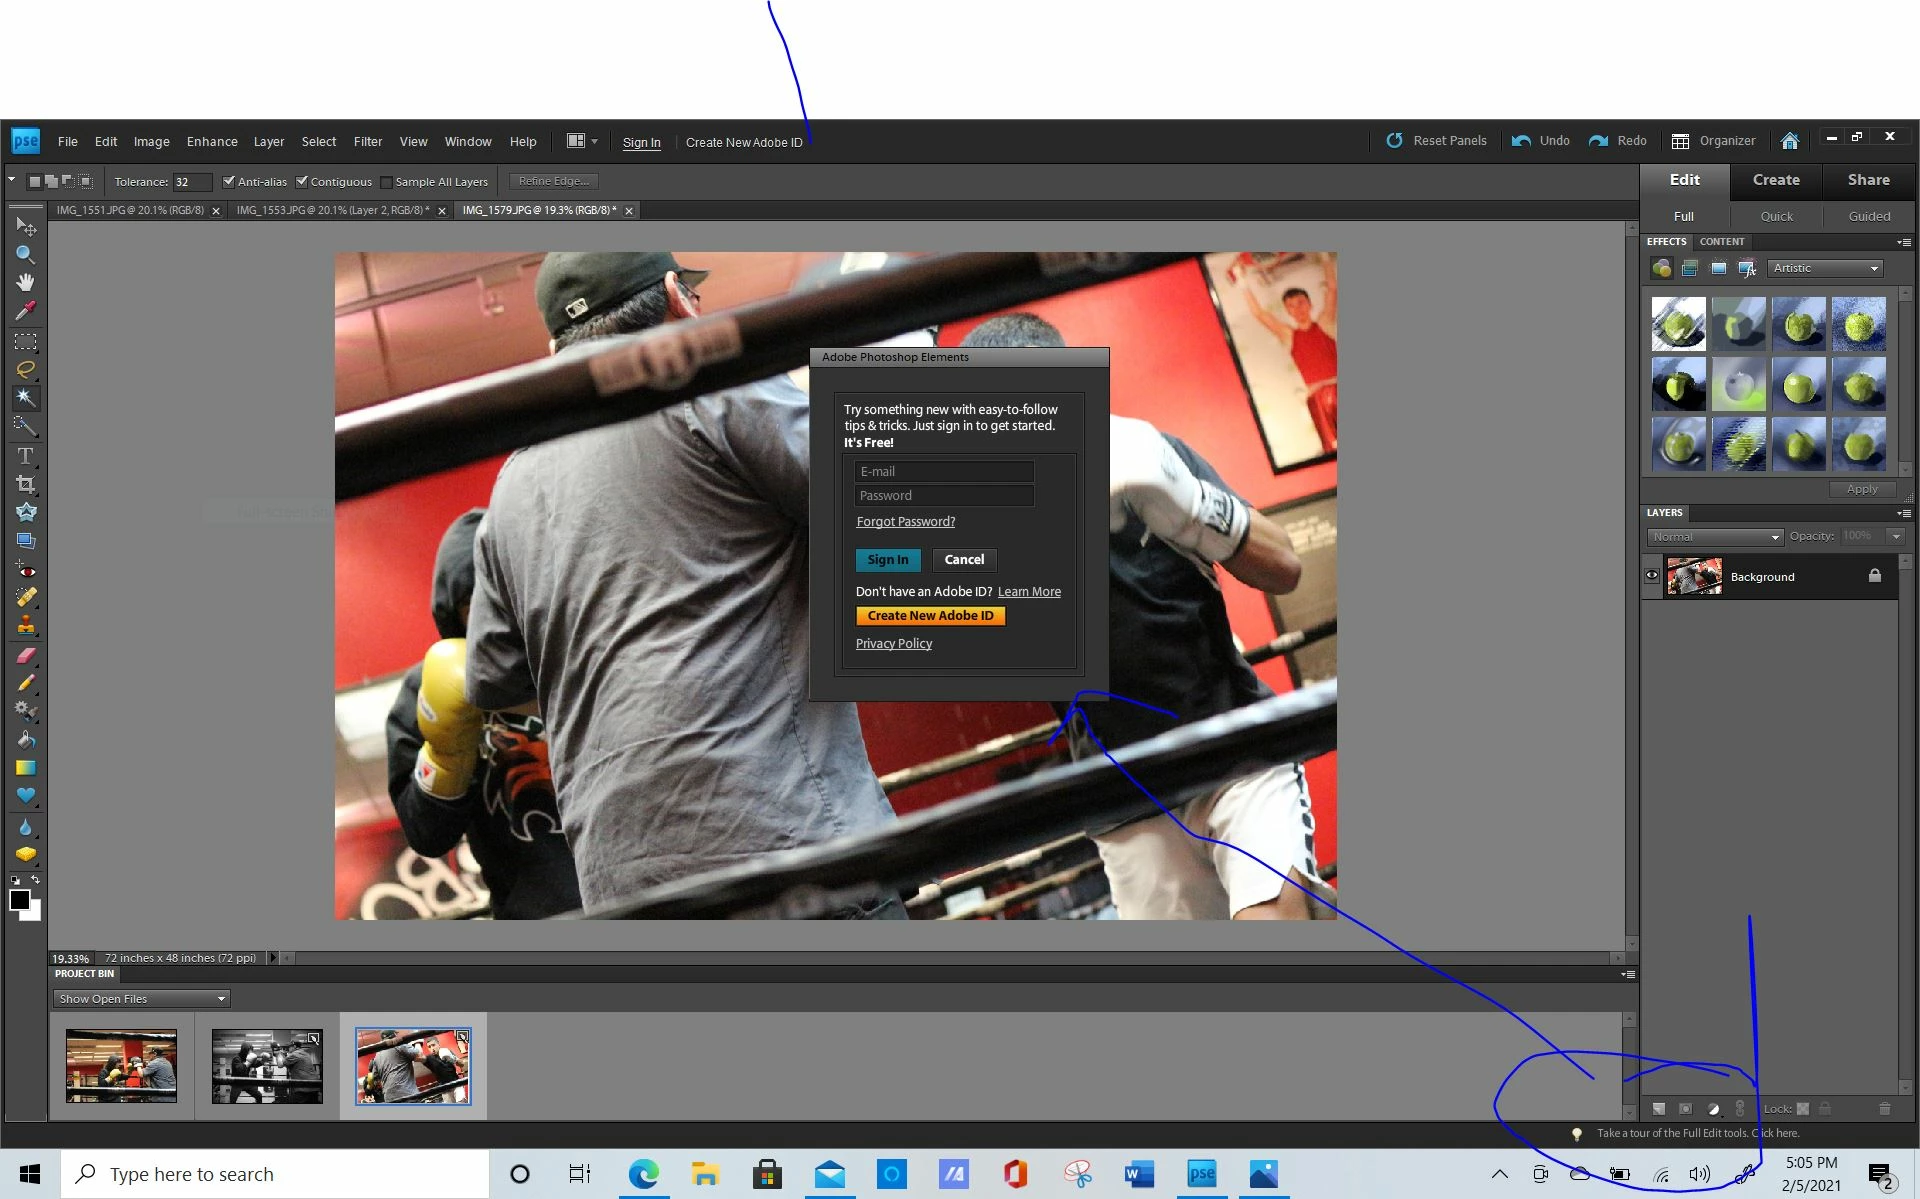Open the layer blend mode Normal dropdown

coord(1716,537)
